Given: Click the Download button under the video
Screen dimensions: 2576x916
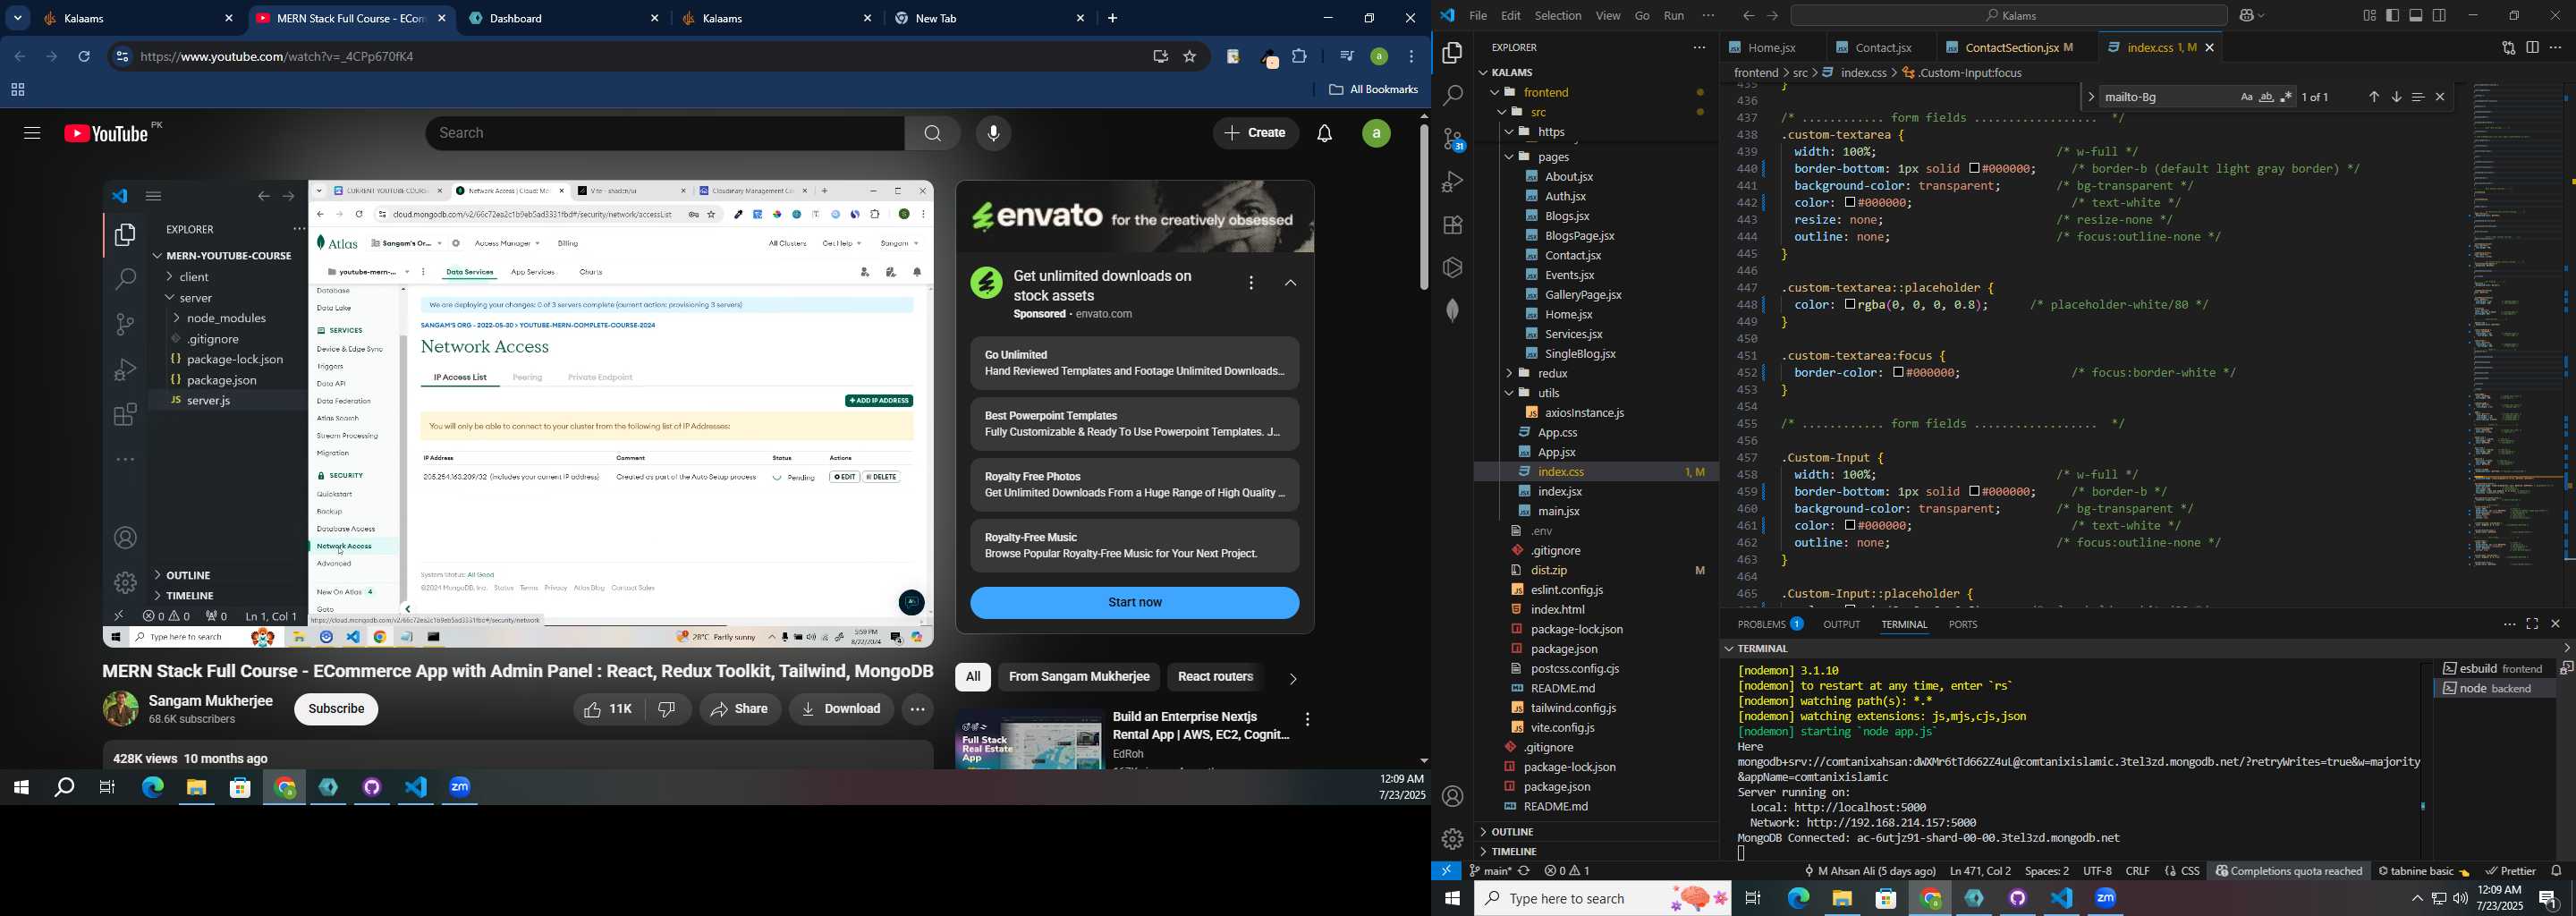Looking at the screenshot, I should (841, 709).
